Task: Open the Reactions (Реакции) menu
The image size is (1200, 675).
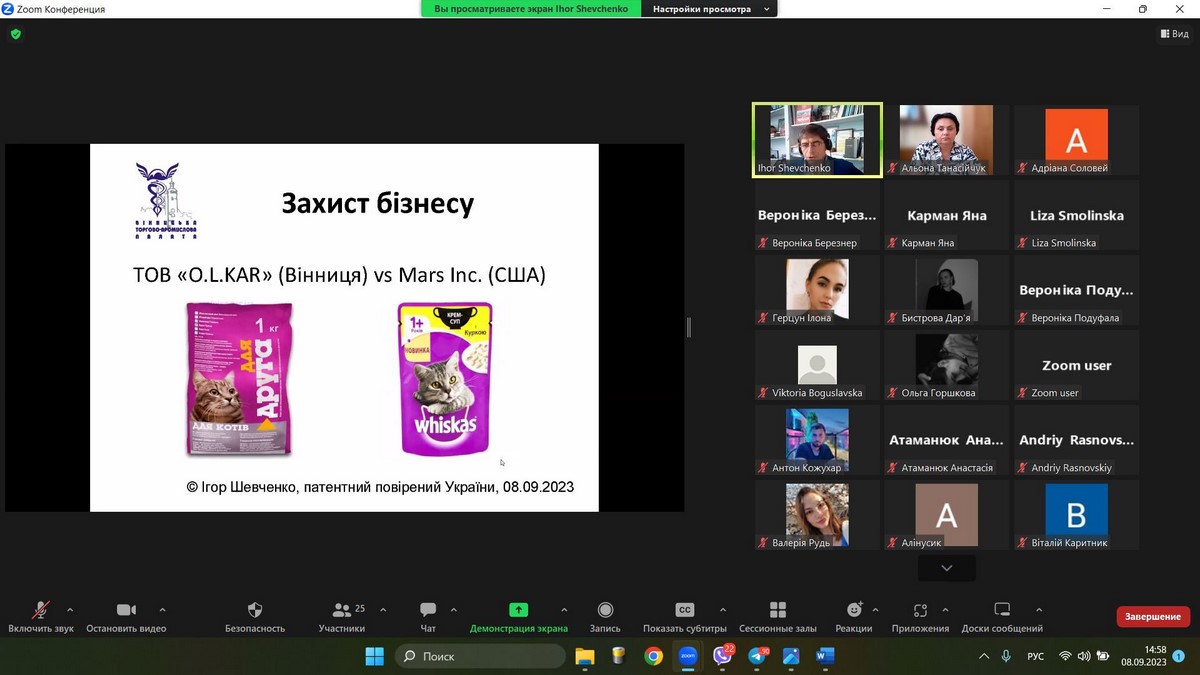Action: tap(853, 610)
